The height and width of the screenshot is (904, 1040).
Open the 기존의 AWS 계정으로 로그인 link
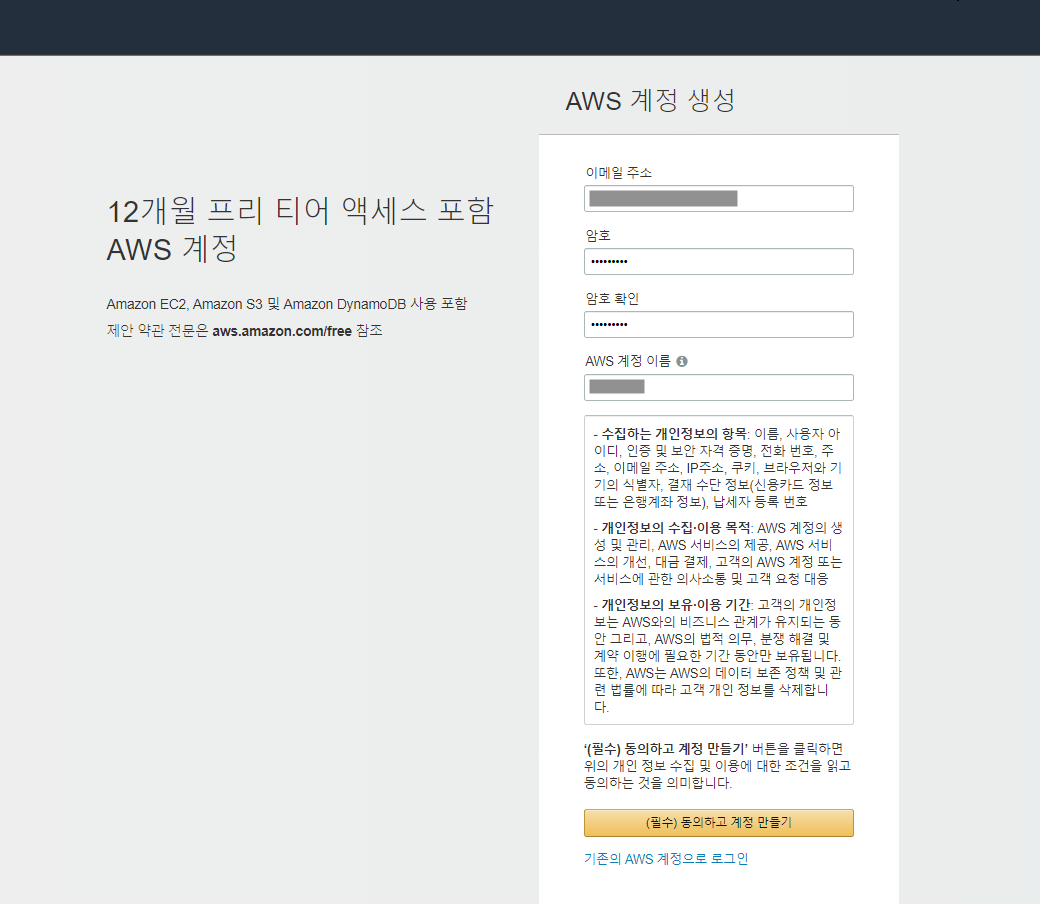(x=666, y=859)
